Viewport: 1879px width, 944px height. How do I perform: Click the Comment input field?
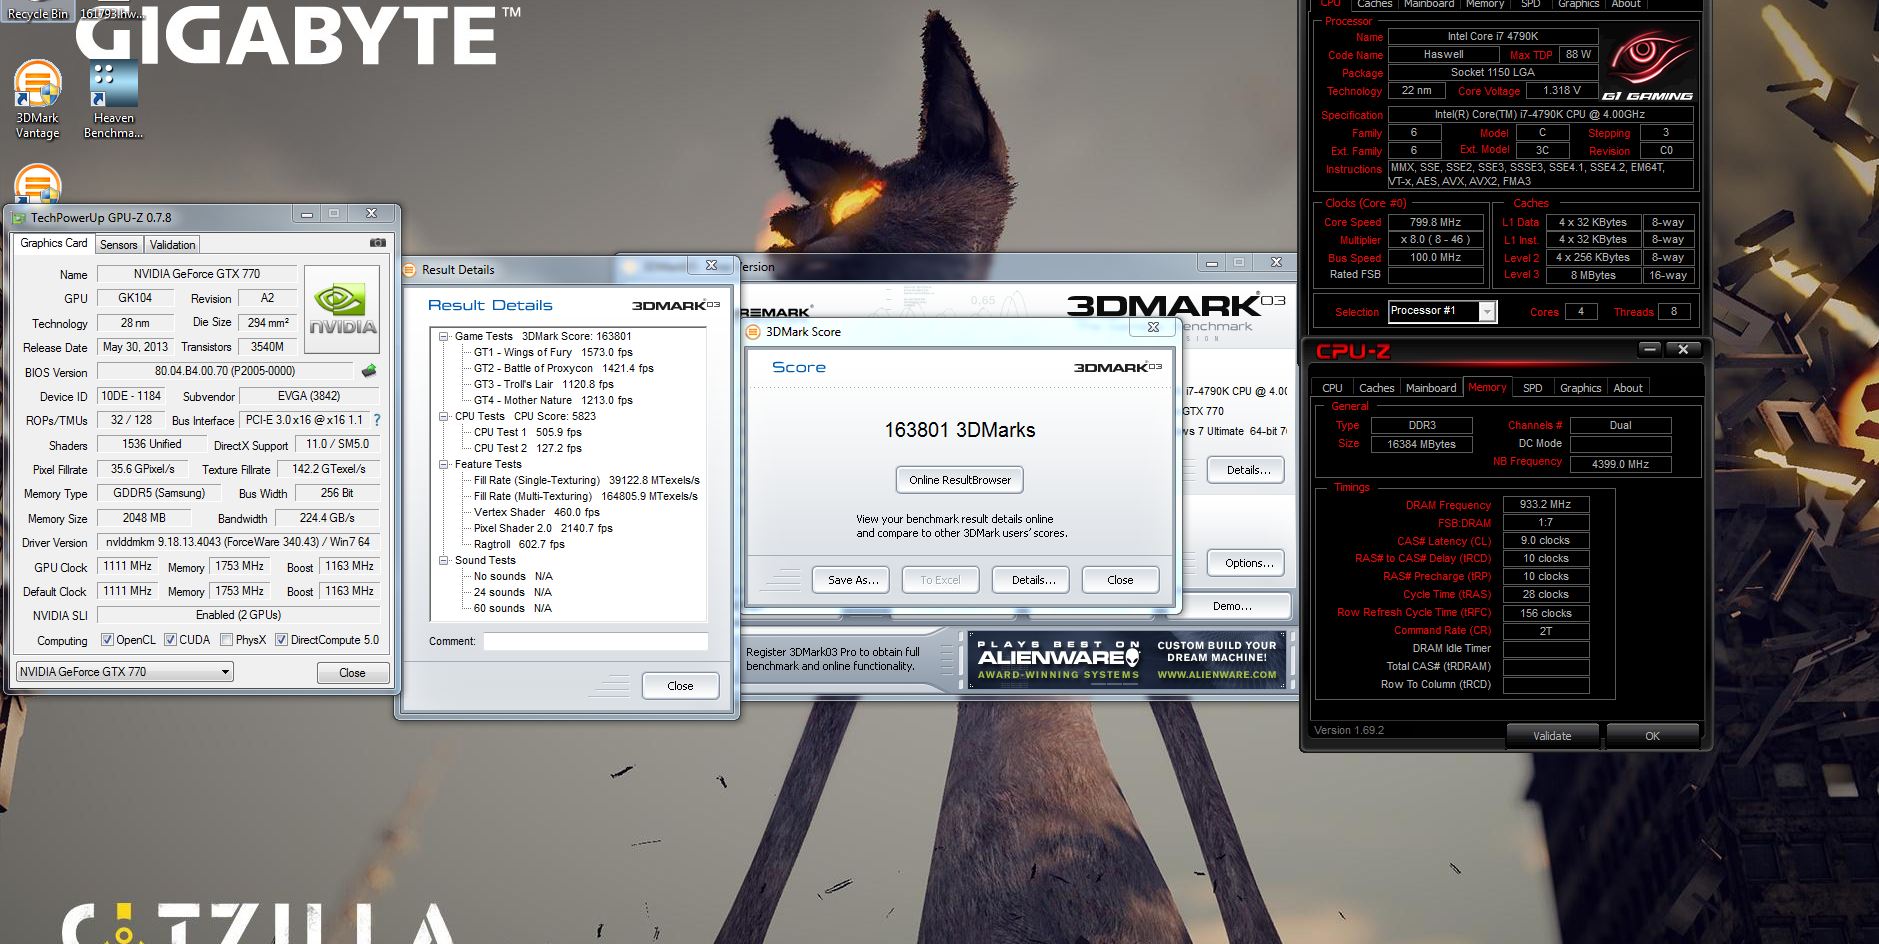click(595, 641)
